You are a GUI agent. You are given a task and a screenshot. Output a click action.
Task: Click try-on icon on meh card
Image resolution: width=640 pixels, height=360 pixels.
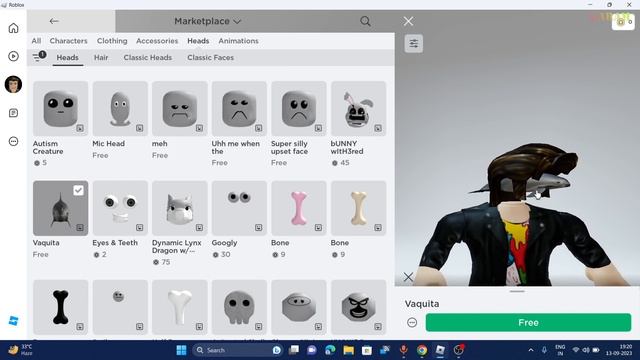pyautogui.click(x=199, y=128)
